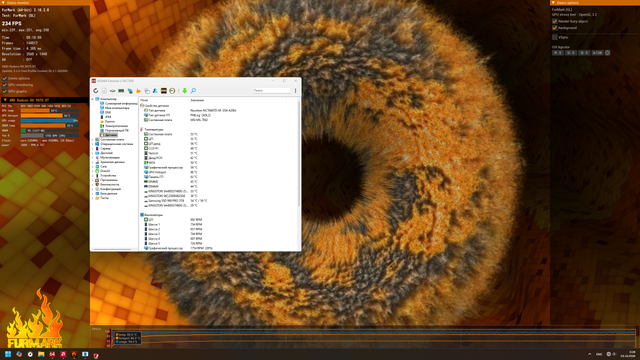Open File Explorer from the taskbar
This screenshot has height=360, width=640.
(41, 354)
